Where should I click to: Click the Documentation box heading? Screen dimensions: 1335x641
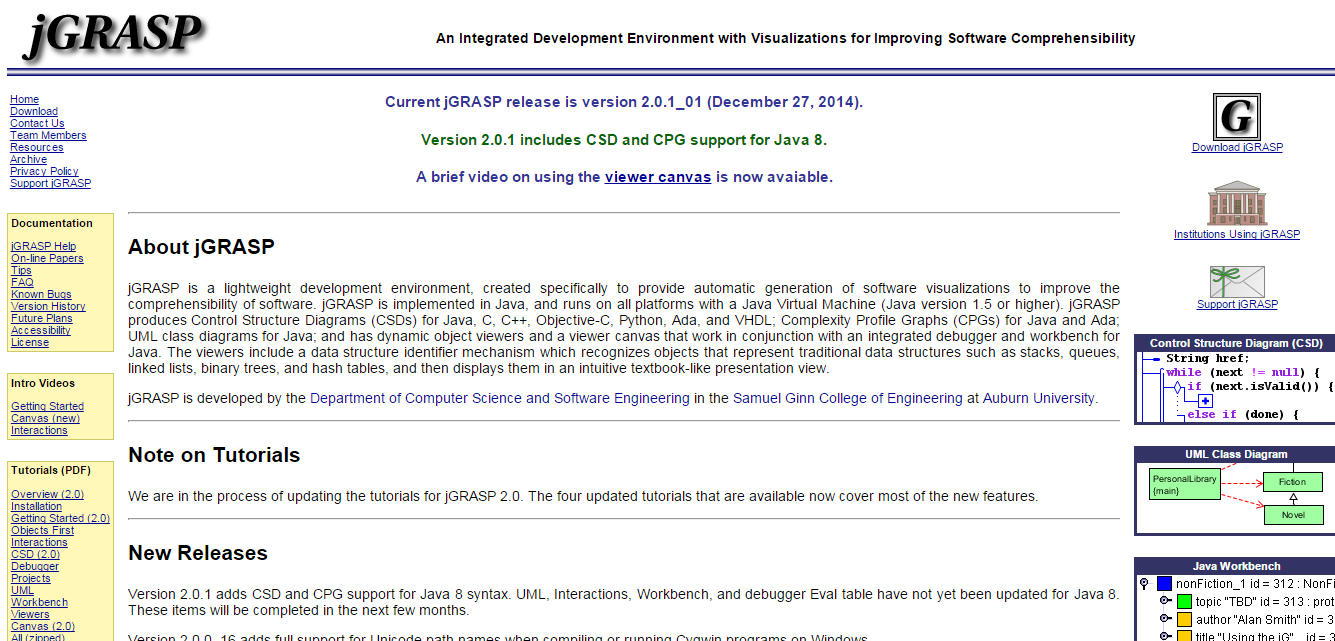[52, 223]
